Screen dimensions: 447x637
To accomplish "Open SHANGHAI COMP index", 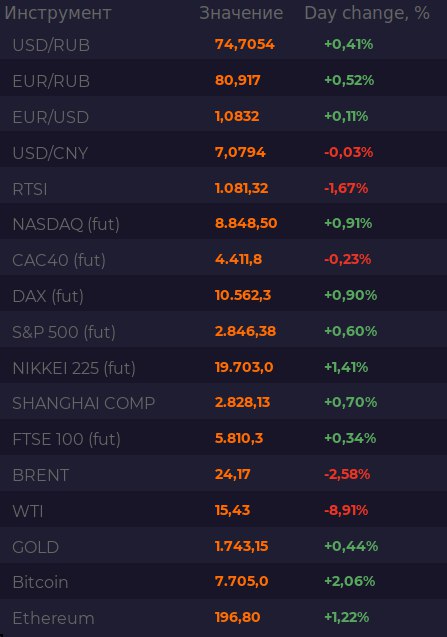I will (x=224, y=403).
